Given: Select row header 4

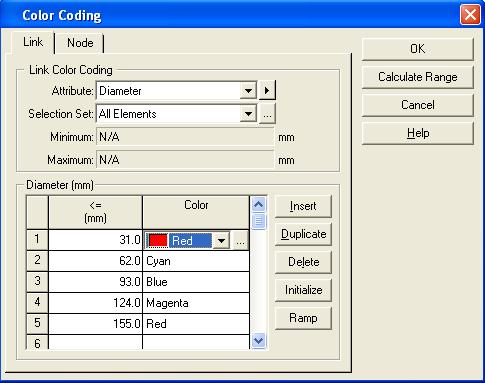Looking at the screenshot, I should pos(37,303).
